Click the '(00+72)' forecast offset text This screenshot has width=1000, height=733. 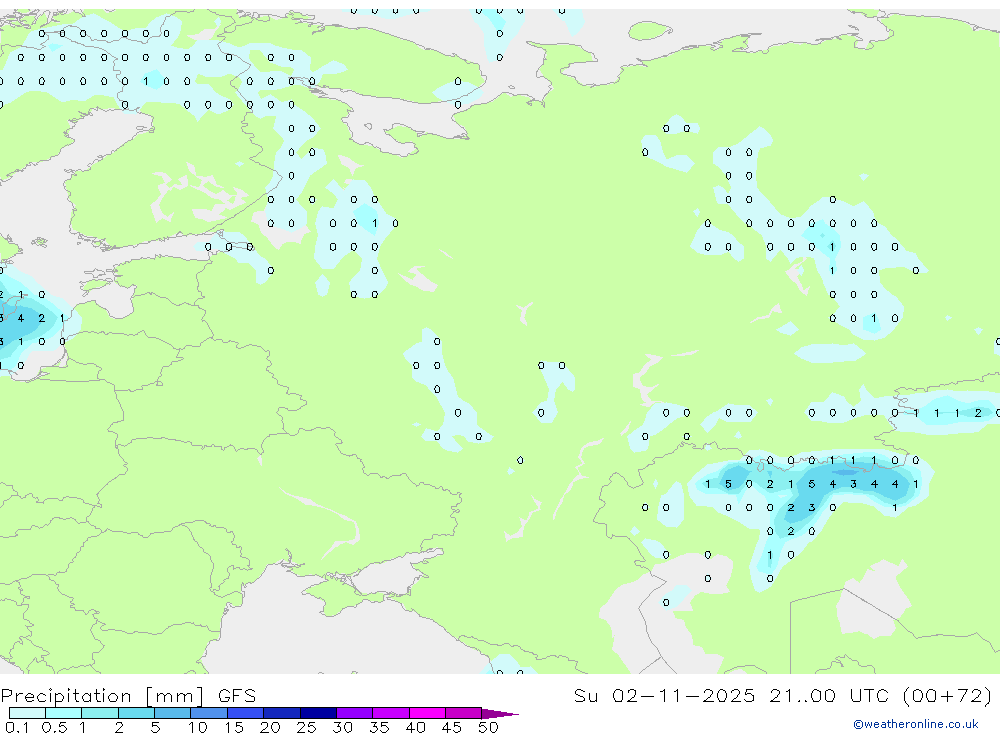point(948,695)
